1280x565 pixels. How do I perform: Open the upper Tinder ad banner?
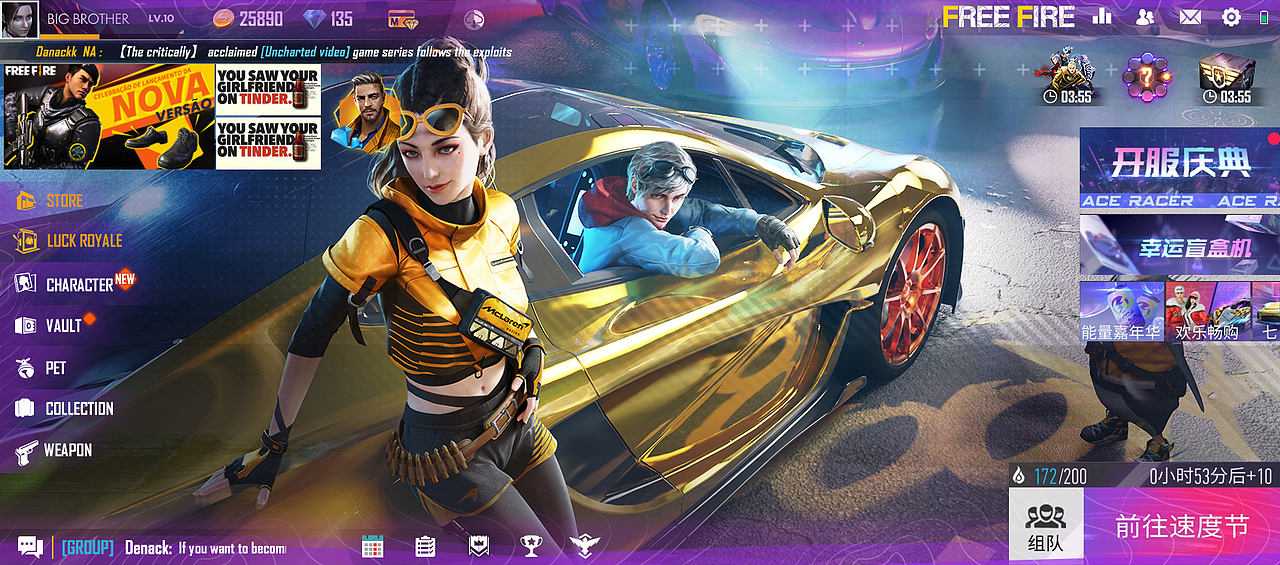[268, 89]
